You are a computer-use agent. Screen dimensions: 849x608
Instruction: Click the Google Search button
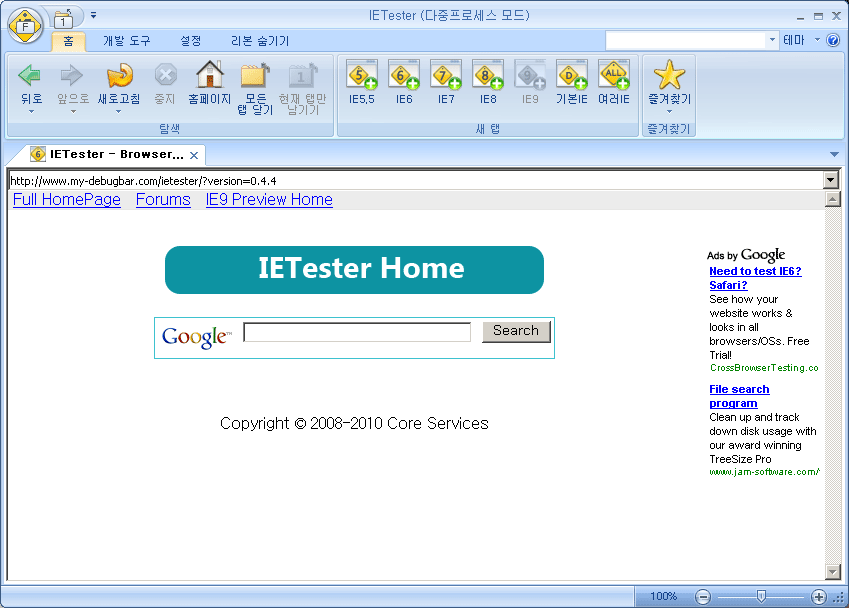point(516,331)
